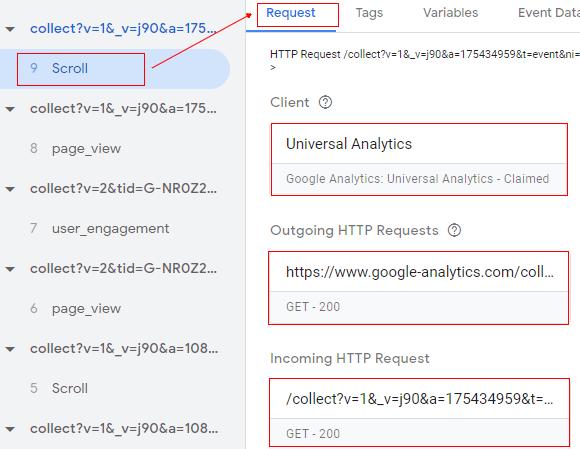
Task: Open the Client help question-mark icon
Action: click(x=325, y=102)
